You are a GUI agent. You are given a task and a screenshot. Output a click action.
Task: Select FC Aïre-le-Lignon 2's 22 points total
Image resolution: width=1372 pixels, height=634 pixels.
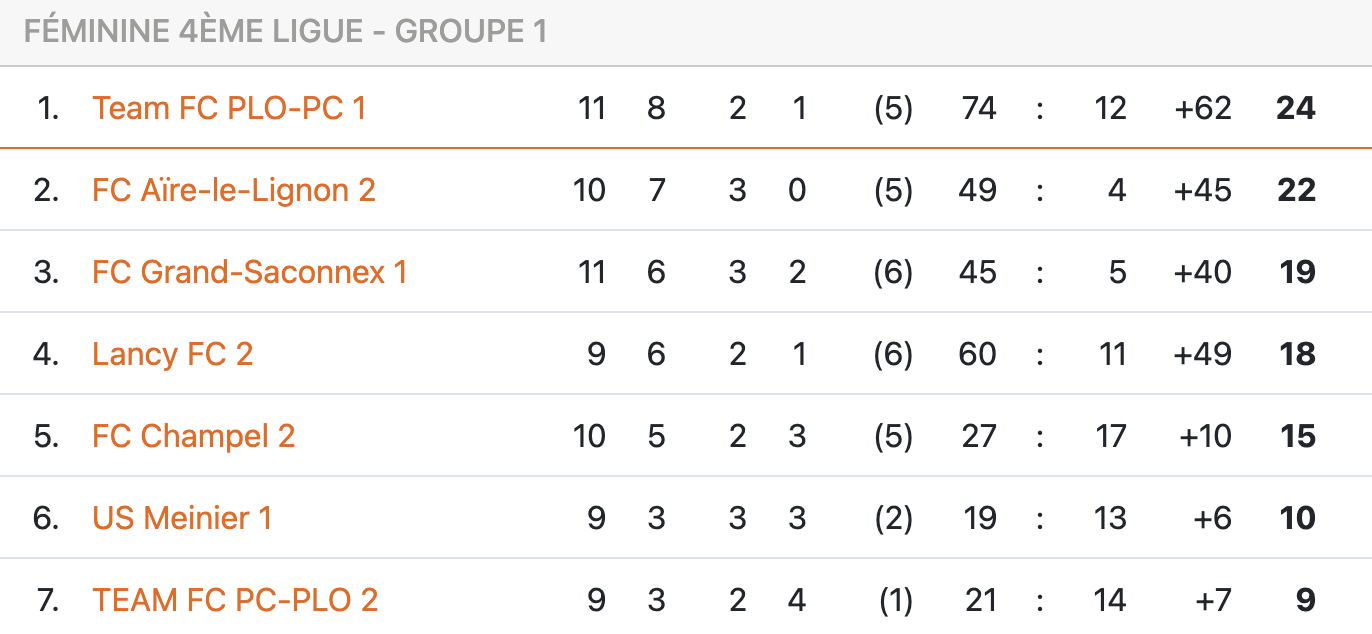pyautogui.click(x=1296, y=190)
